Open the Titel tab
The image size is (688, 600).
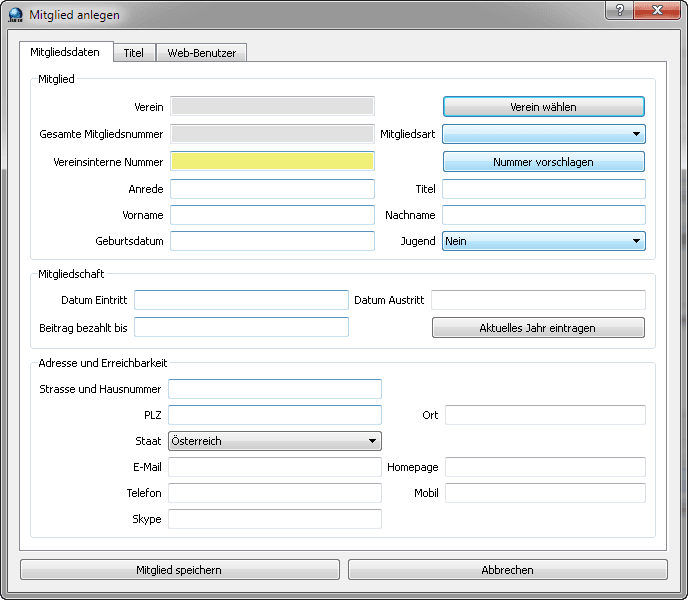(x=133, y=53)
